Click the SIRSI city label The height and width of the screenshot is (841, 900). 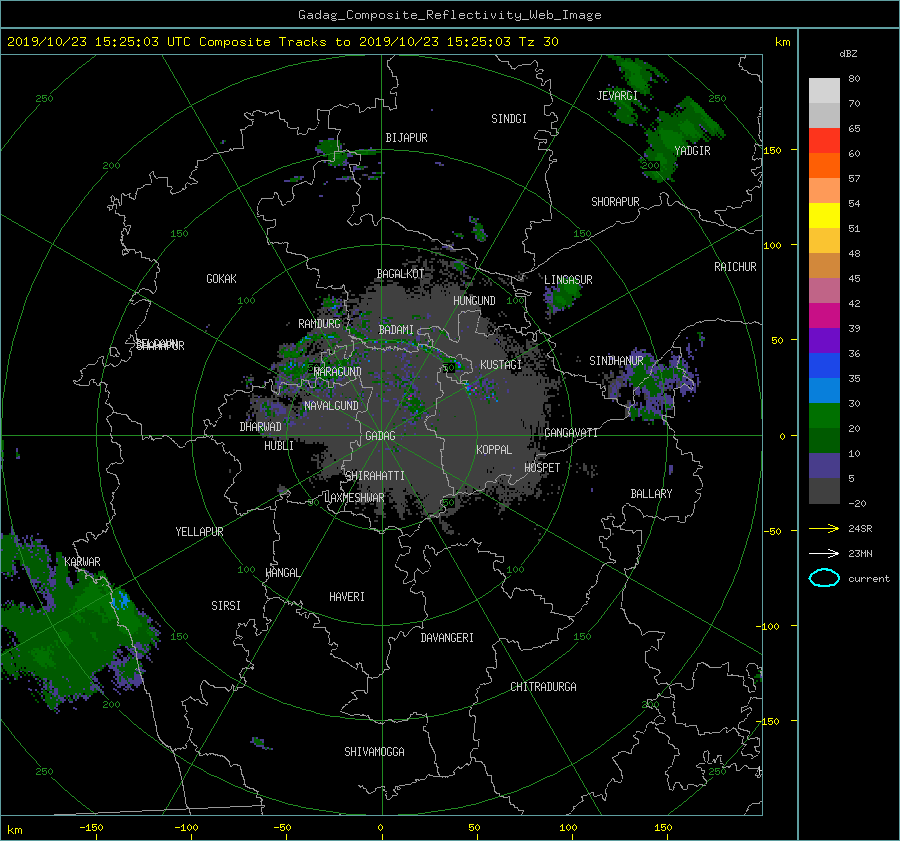(x=226, y=606)
